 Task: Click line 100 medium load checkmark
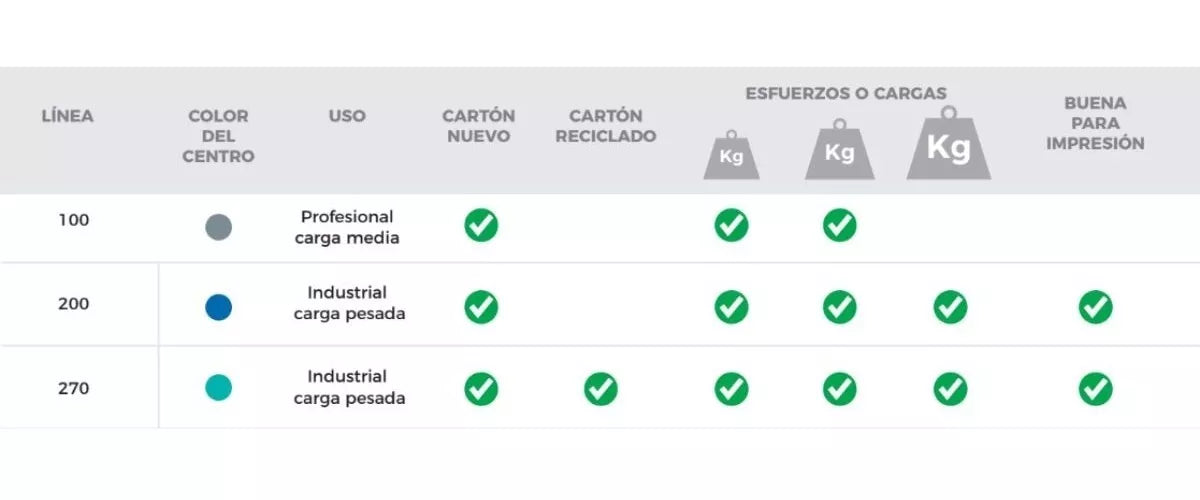839,225
